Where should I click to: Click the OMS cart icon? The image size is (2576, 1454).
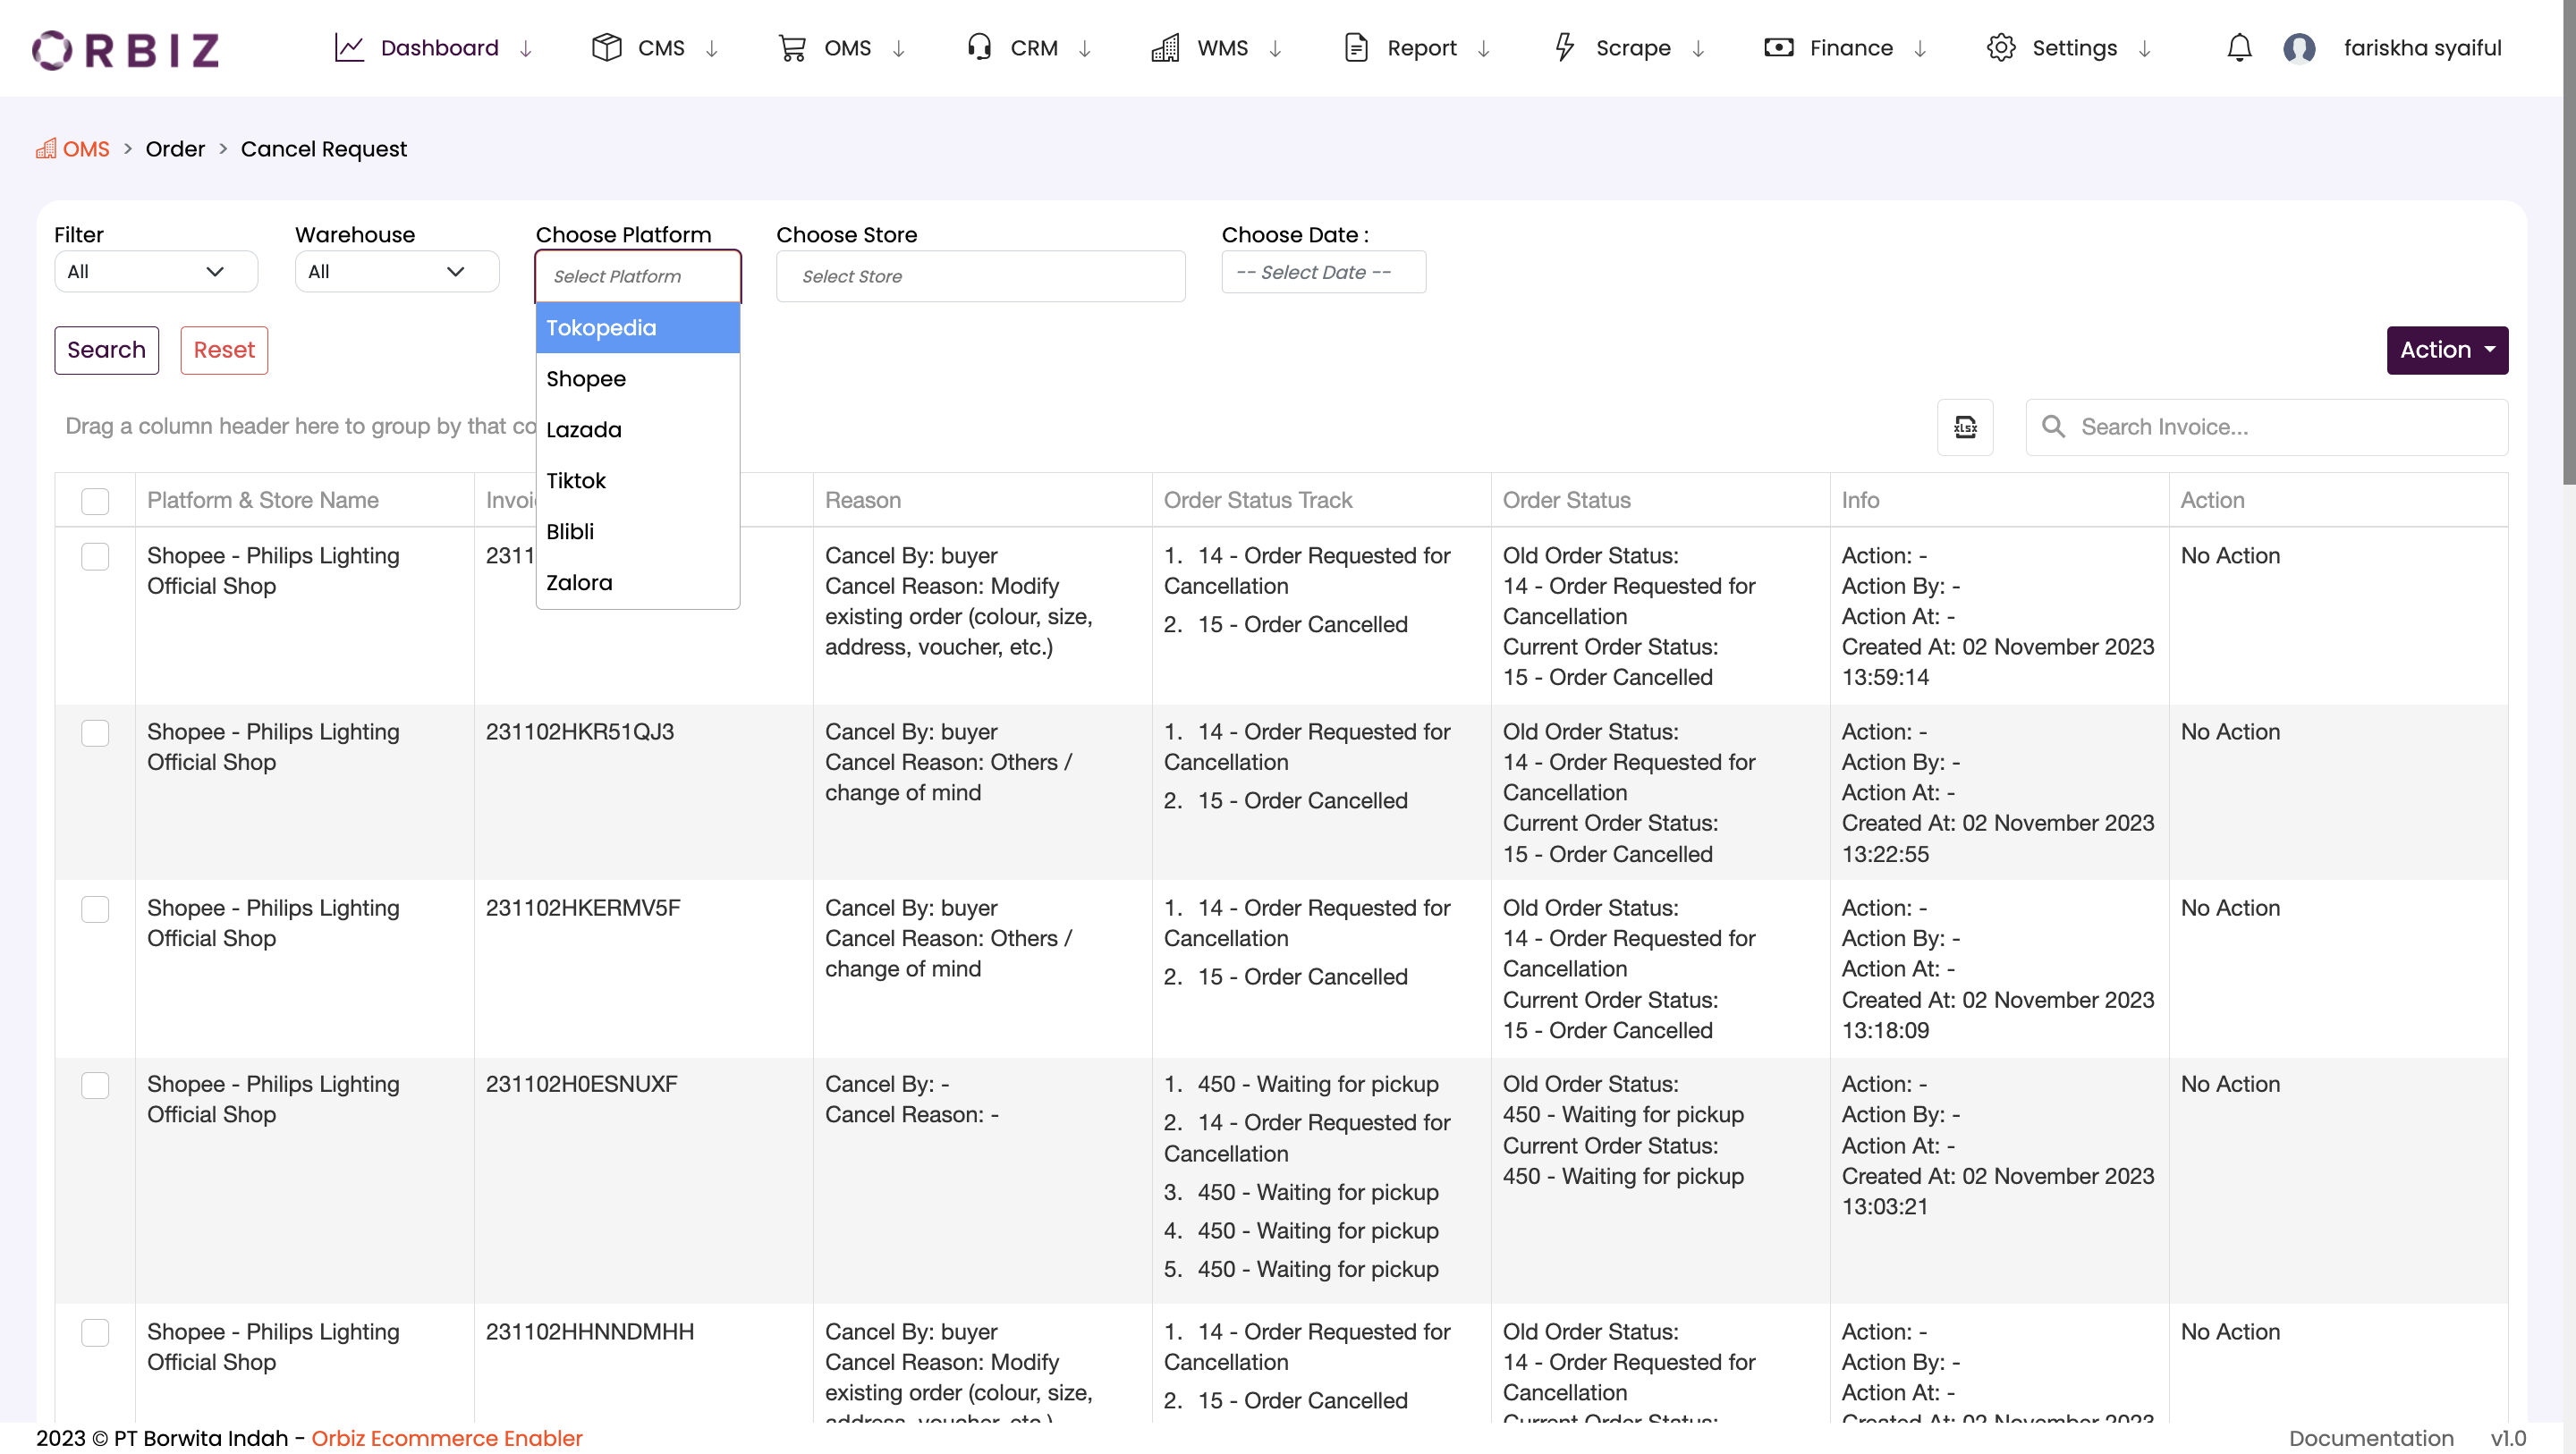point(793,48)
